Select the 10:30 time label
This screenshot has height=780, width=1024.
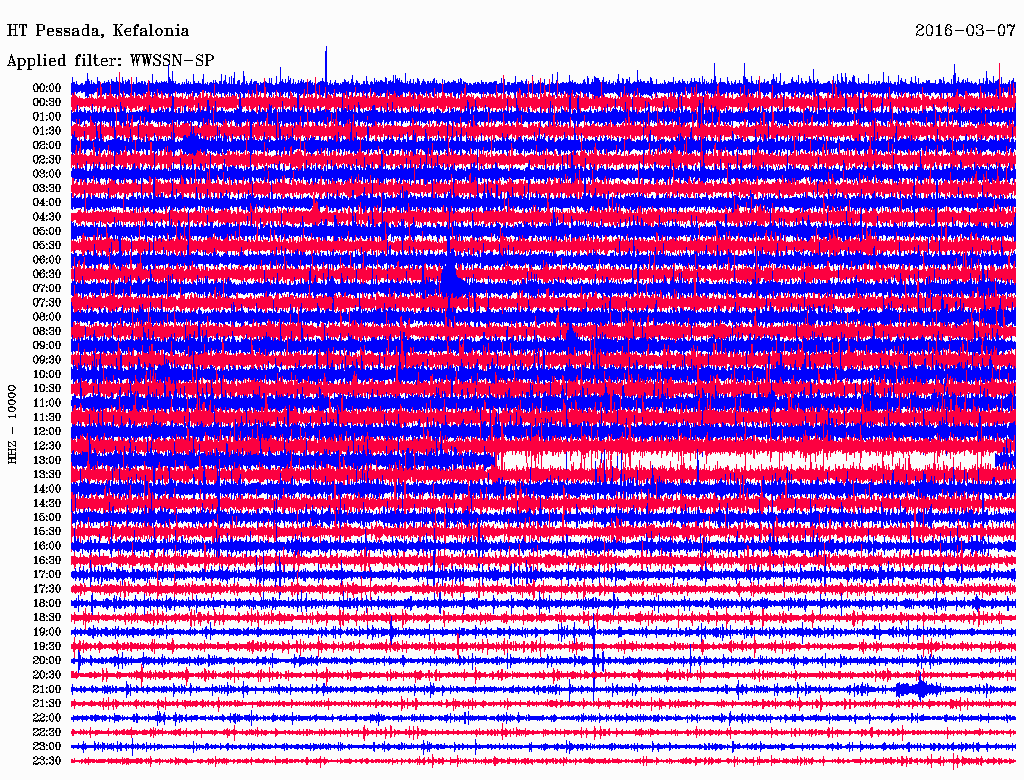click(x=47, y=389)
